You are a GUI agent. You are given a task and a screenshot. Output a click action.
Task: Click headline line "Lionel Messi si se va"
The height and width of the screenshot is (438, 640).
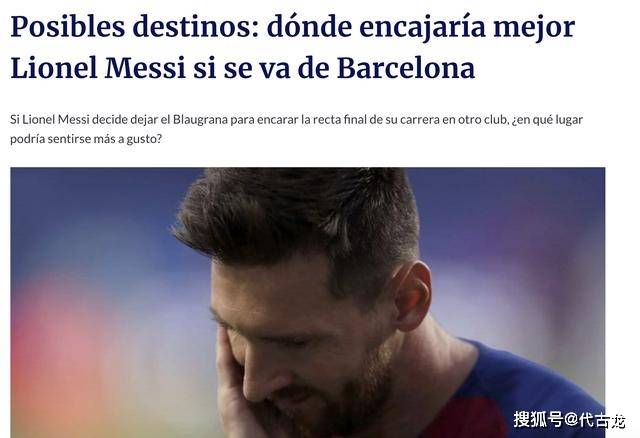(x=242, y=68)
